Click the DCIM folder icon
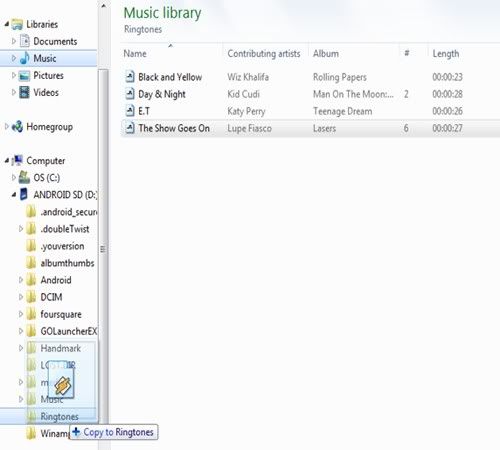The width and height of the screenshot is (500, 450). click(31, 297)
